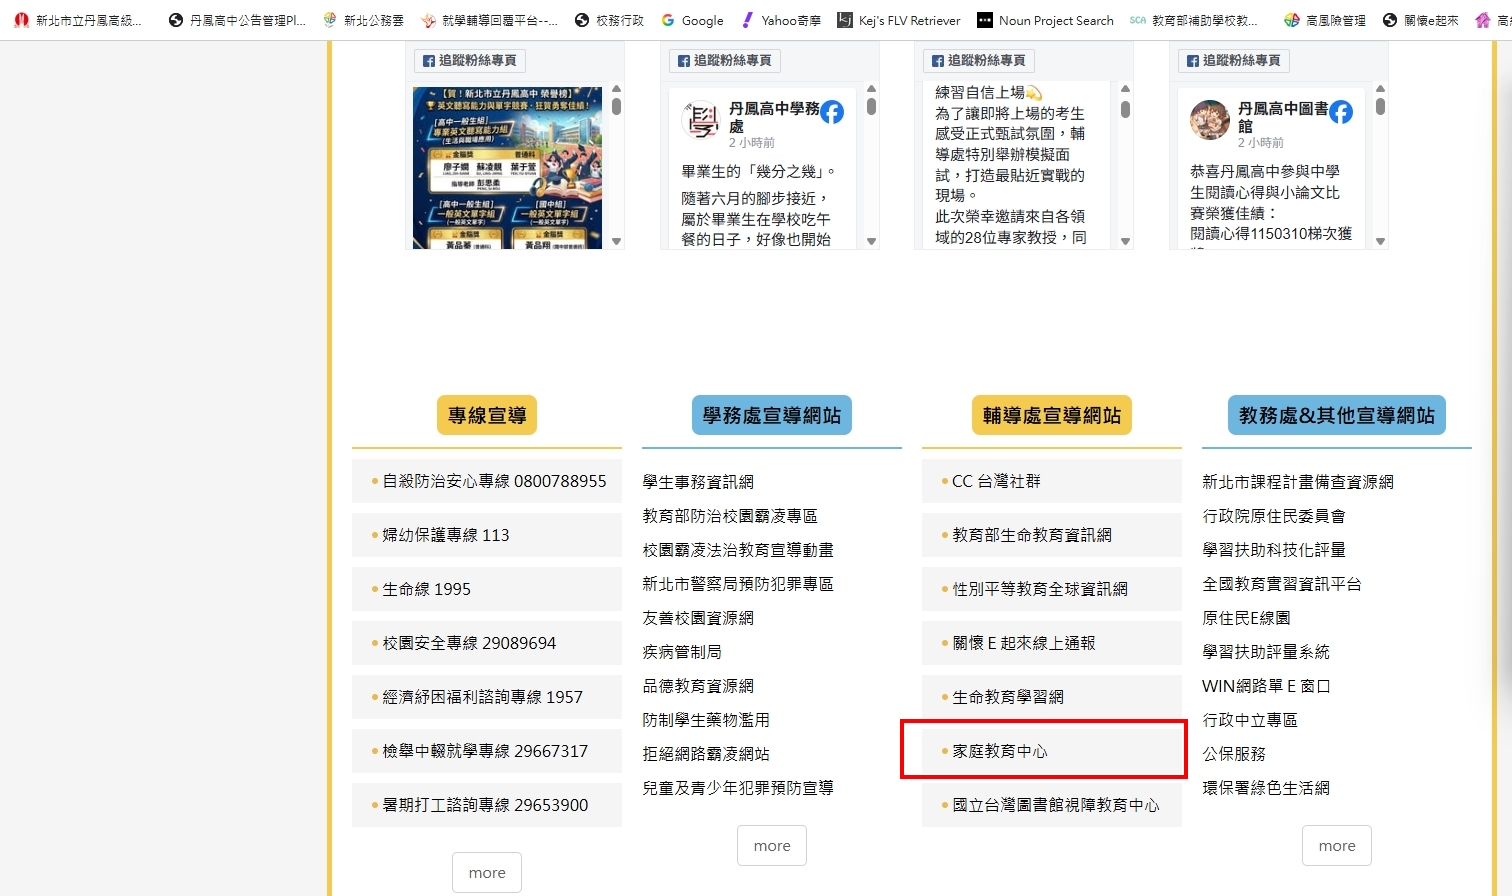Click more under 教務處&其他宣導網站 list
Screen dimensions: 1512x896
tap(1337, 846)
